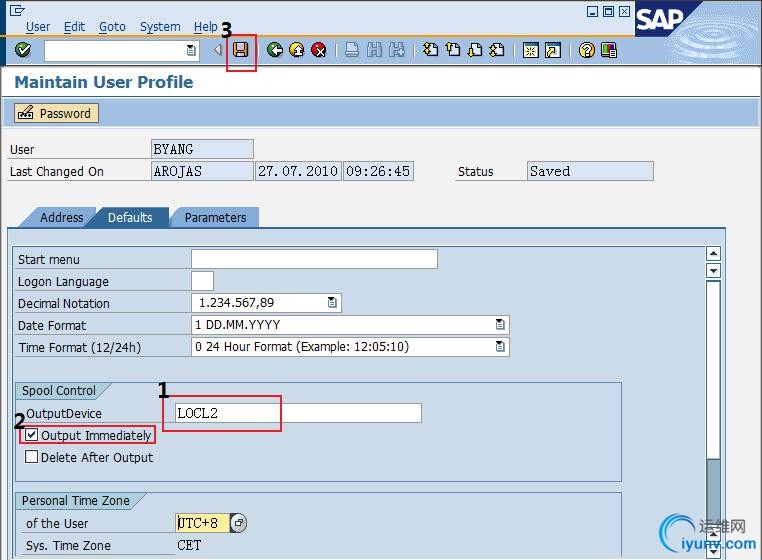Open the window menu icon at top-left
The height and width of the screenshot is (560, 762).
point(17,10)
